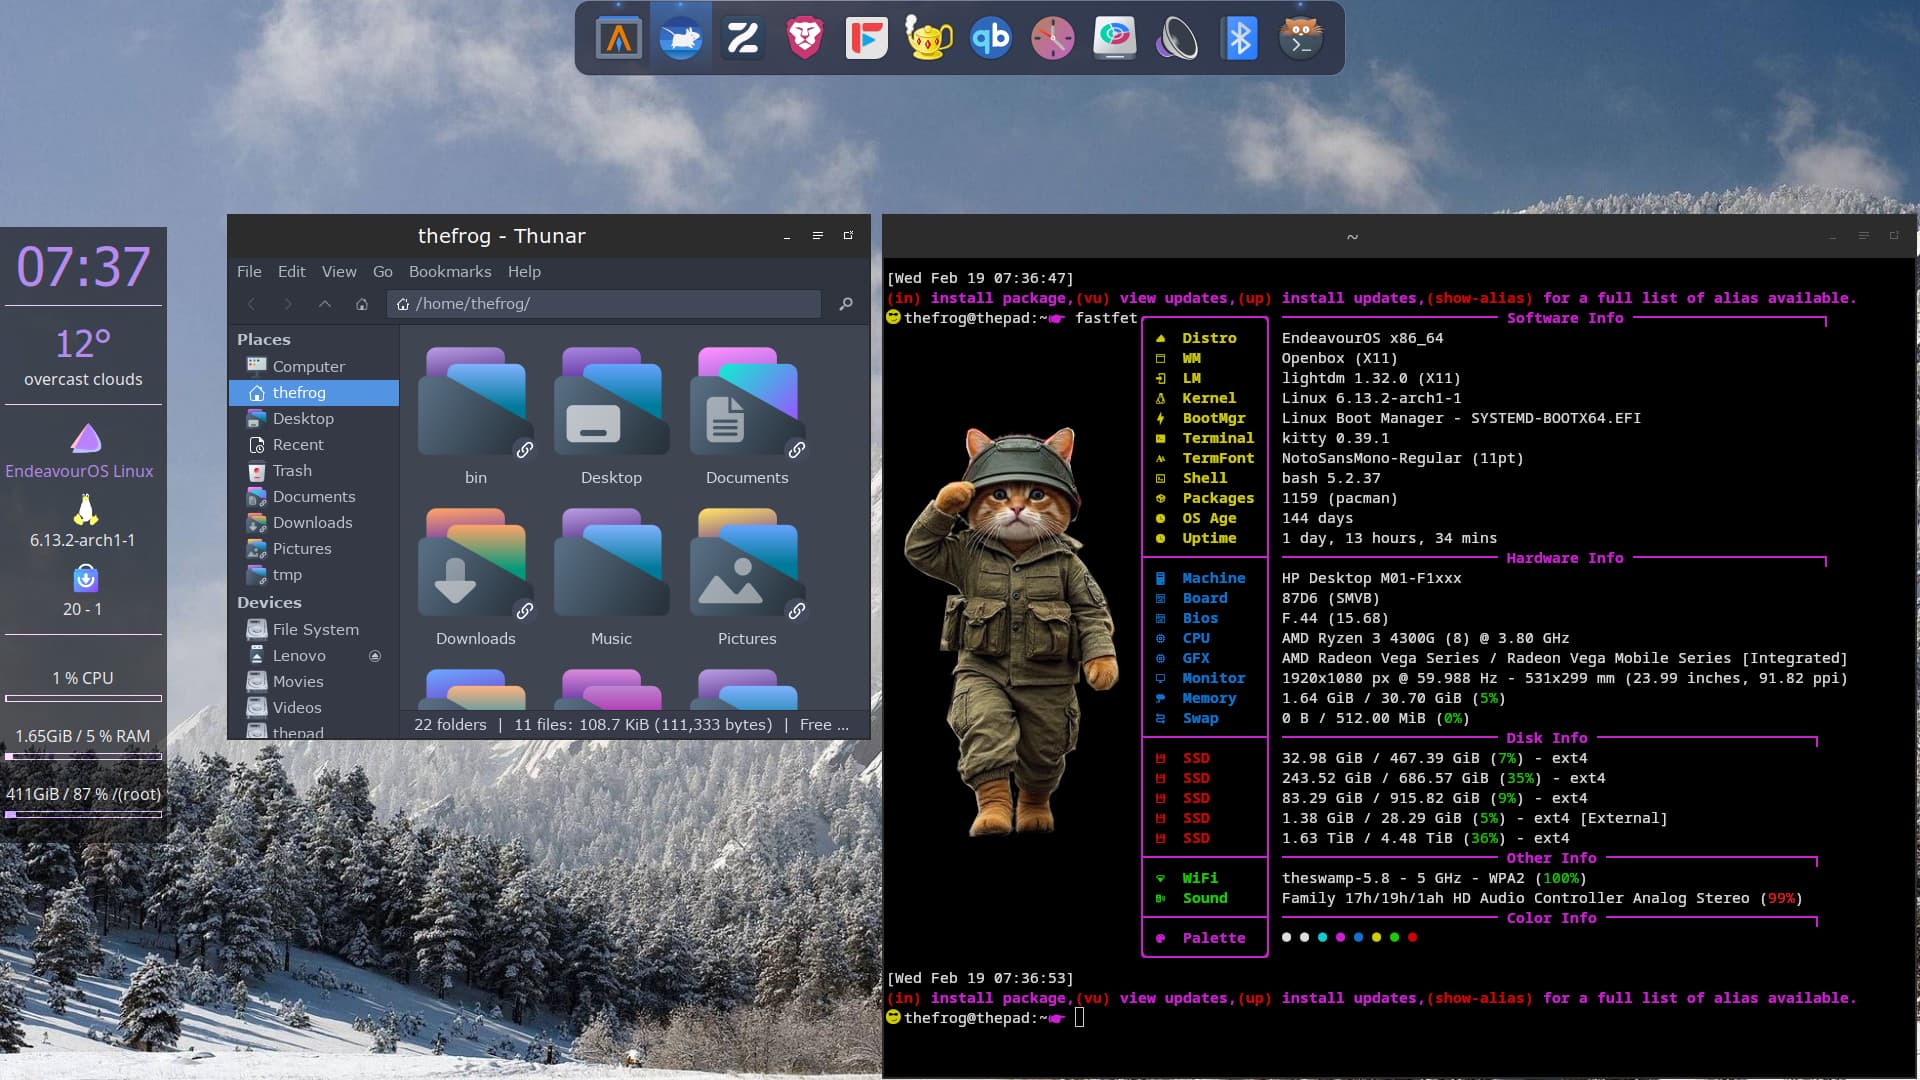Viewport: 1920px width, 1080px height.
Task: Open the bin folder icon
Action: click(476, 401)
